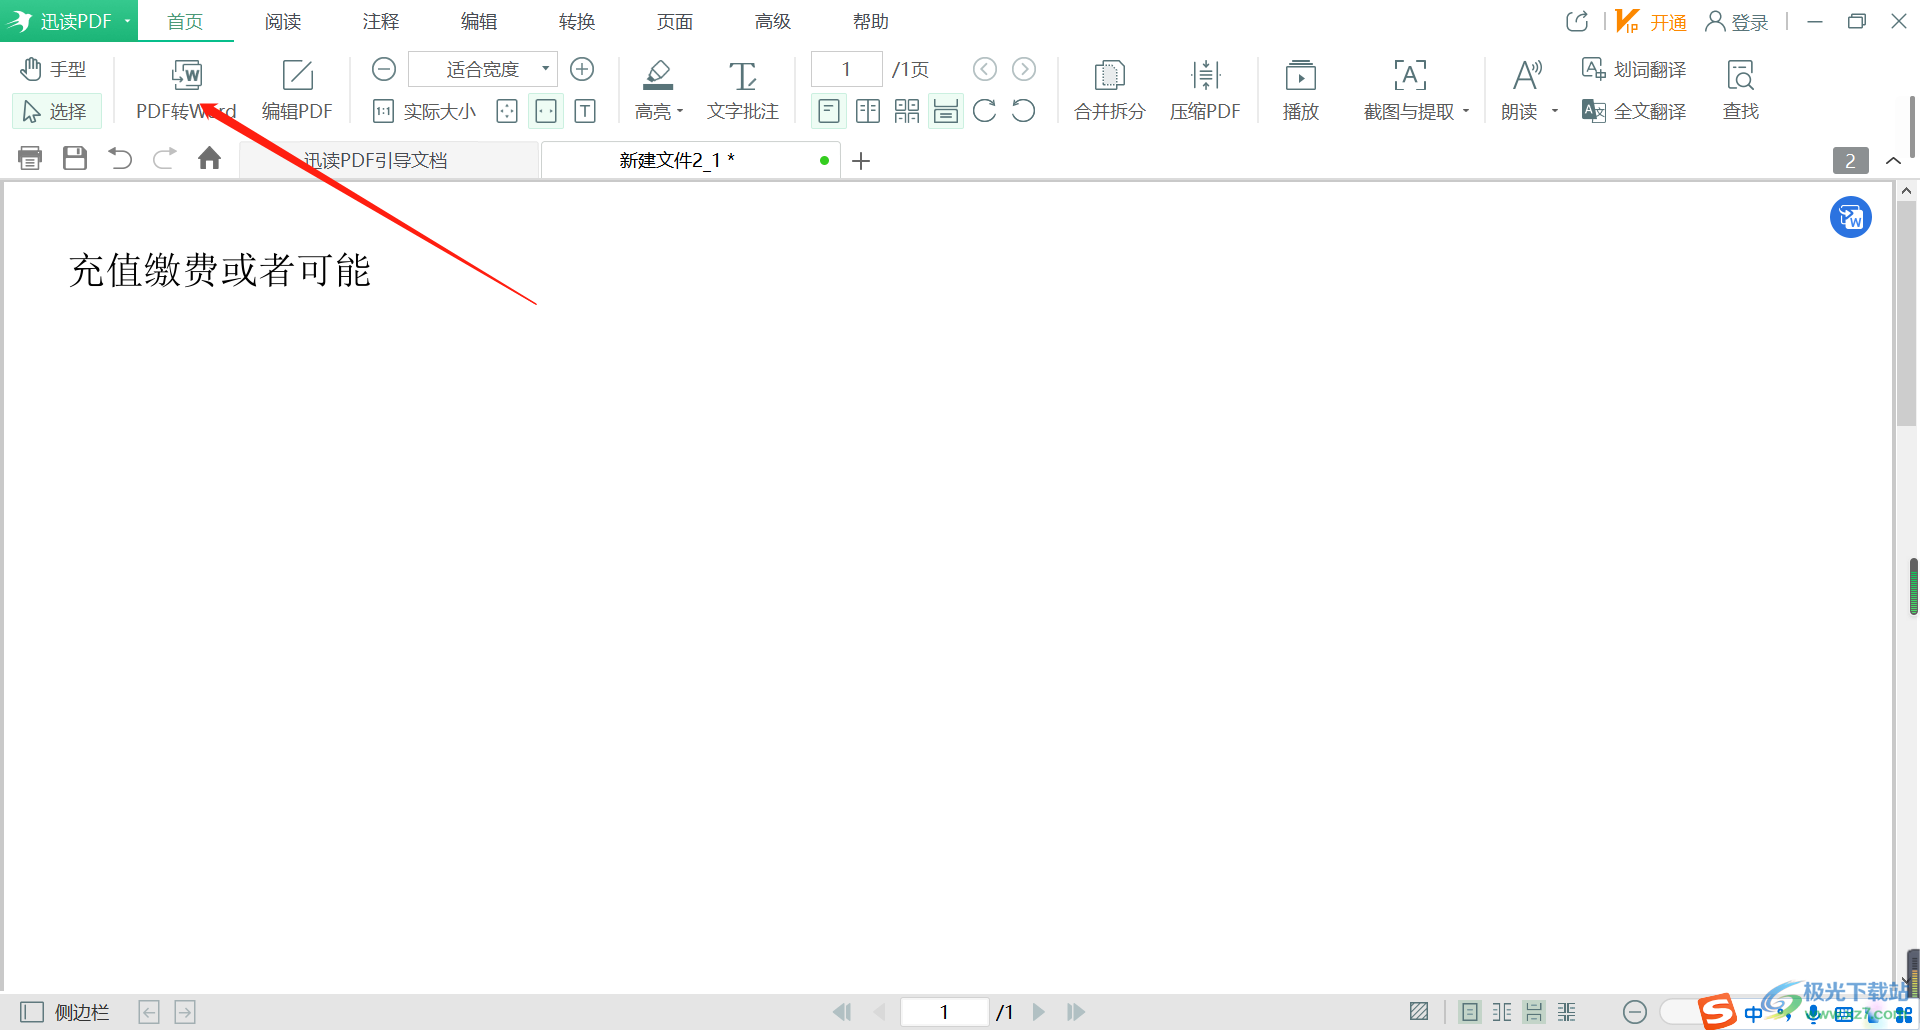The height and width of the screenshot is (1030, 1920).
Task: Open the 高级 ribbon tab
Action: tap(773, 21)
